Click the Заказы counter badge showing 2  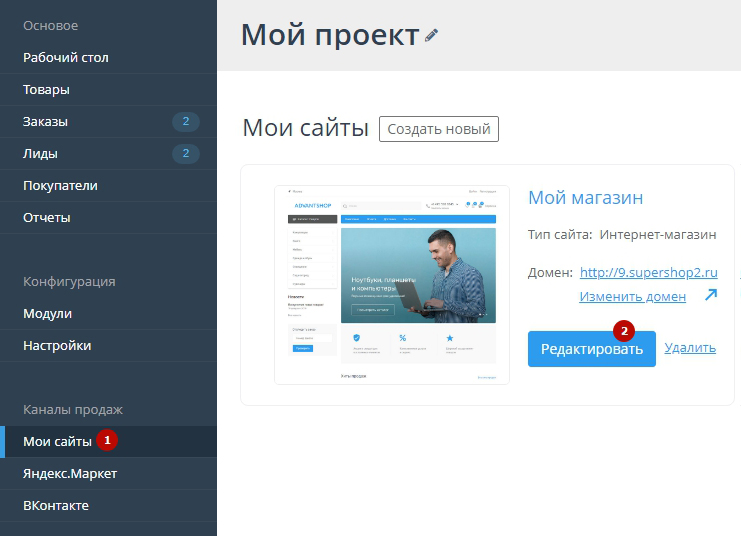pos(185,122)
